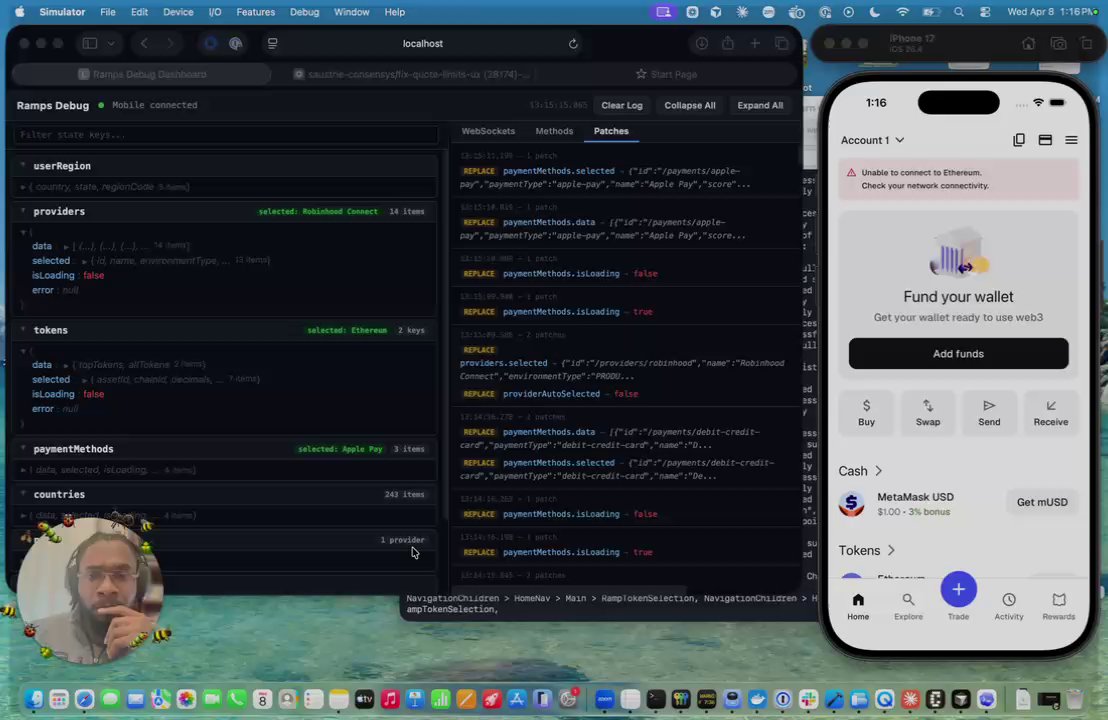This screenshot has width=1108, height=720.
Task: Open the File menu
Action: [x=107, y=12]
